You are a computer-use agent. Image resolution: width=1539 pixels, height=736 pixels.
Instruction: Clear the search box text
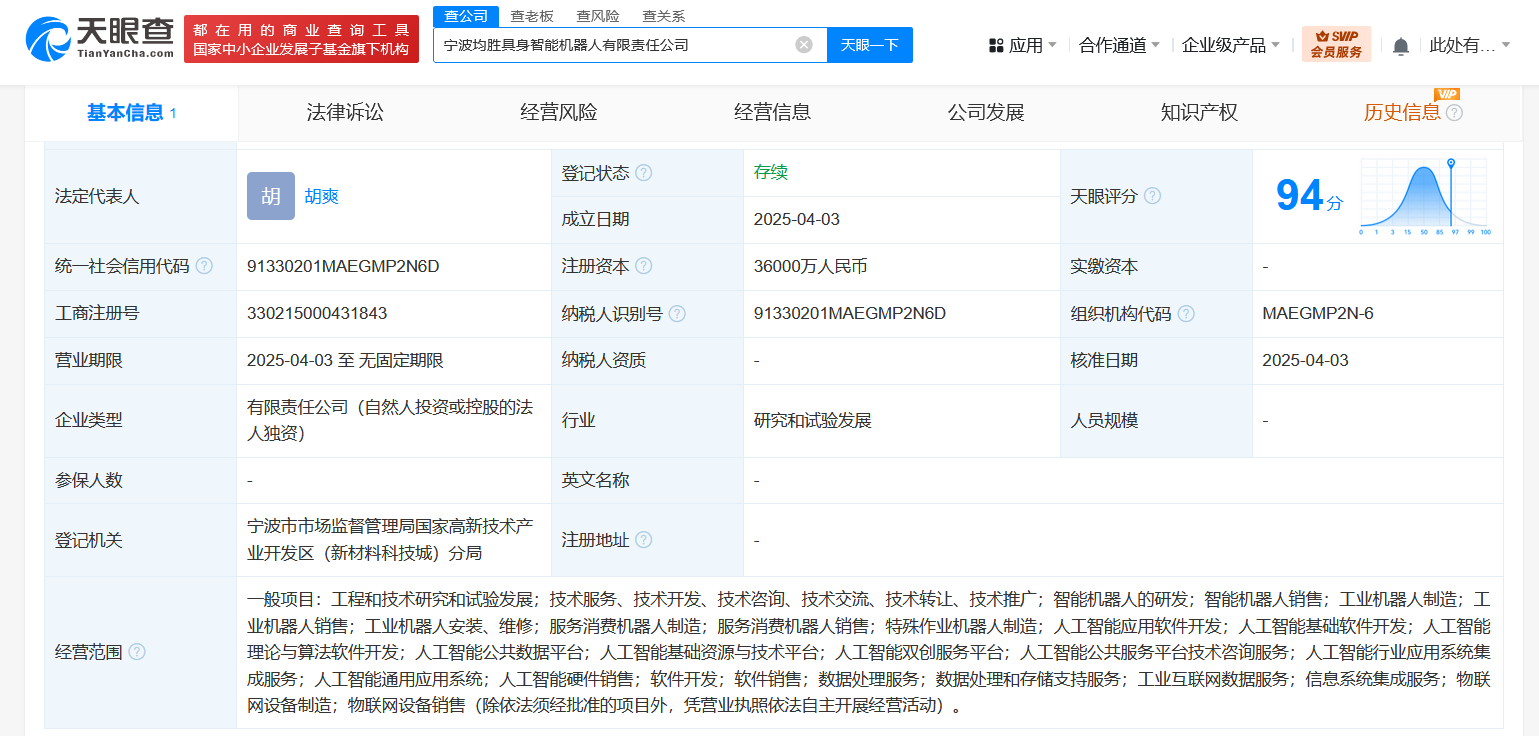(804, 45)
